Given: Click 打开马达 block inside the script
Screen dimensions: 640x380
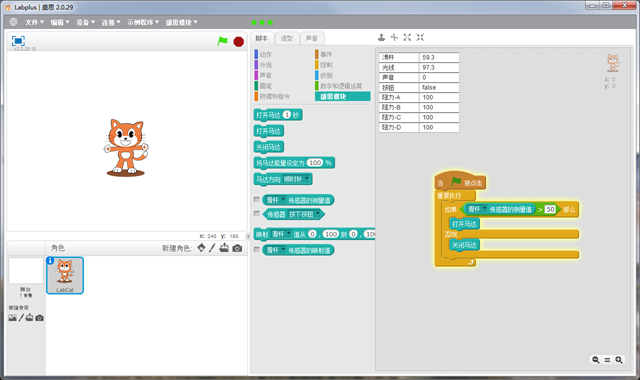Looking at the screenshot, I should 464,224.
